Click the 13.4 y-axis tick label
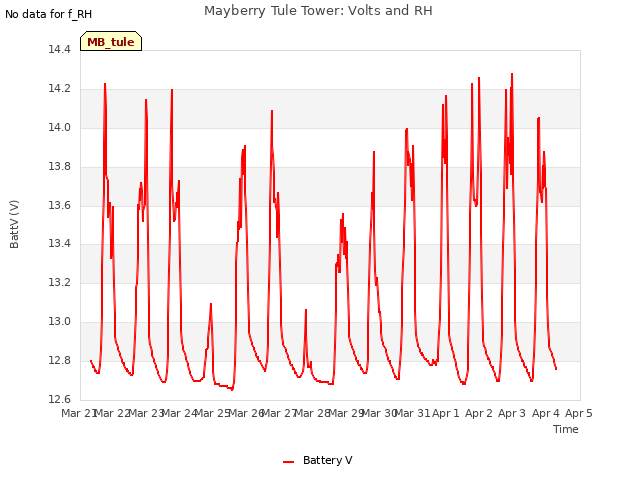Screen dimensions: 640x480 coord(59,244)
